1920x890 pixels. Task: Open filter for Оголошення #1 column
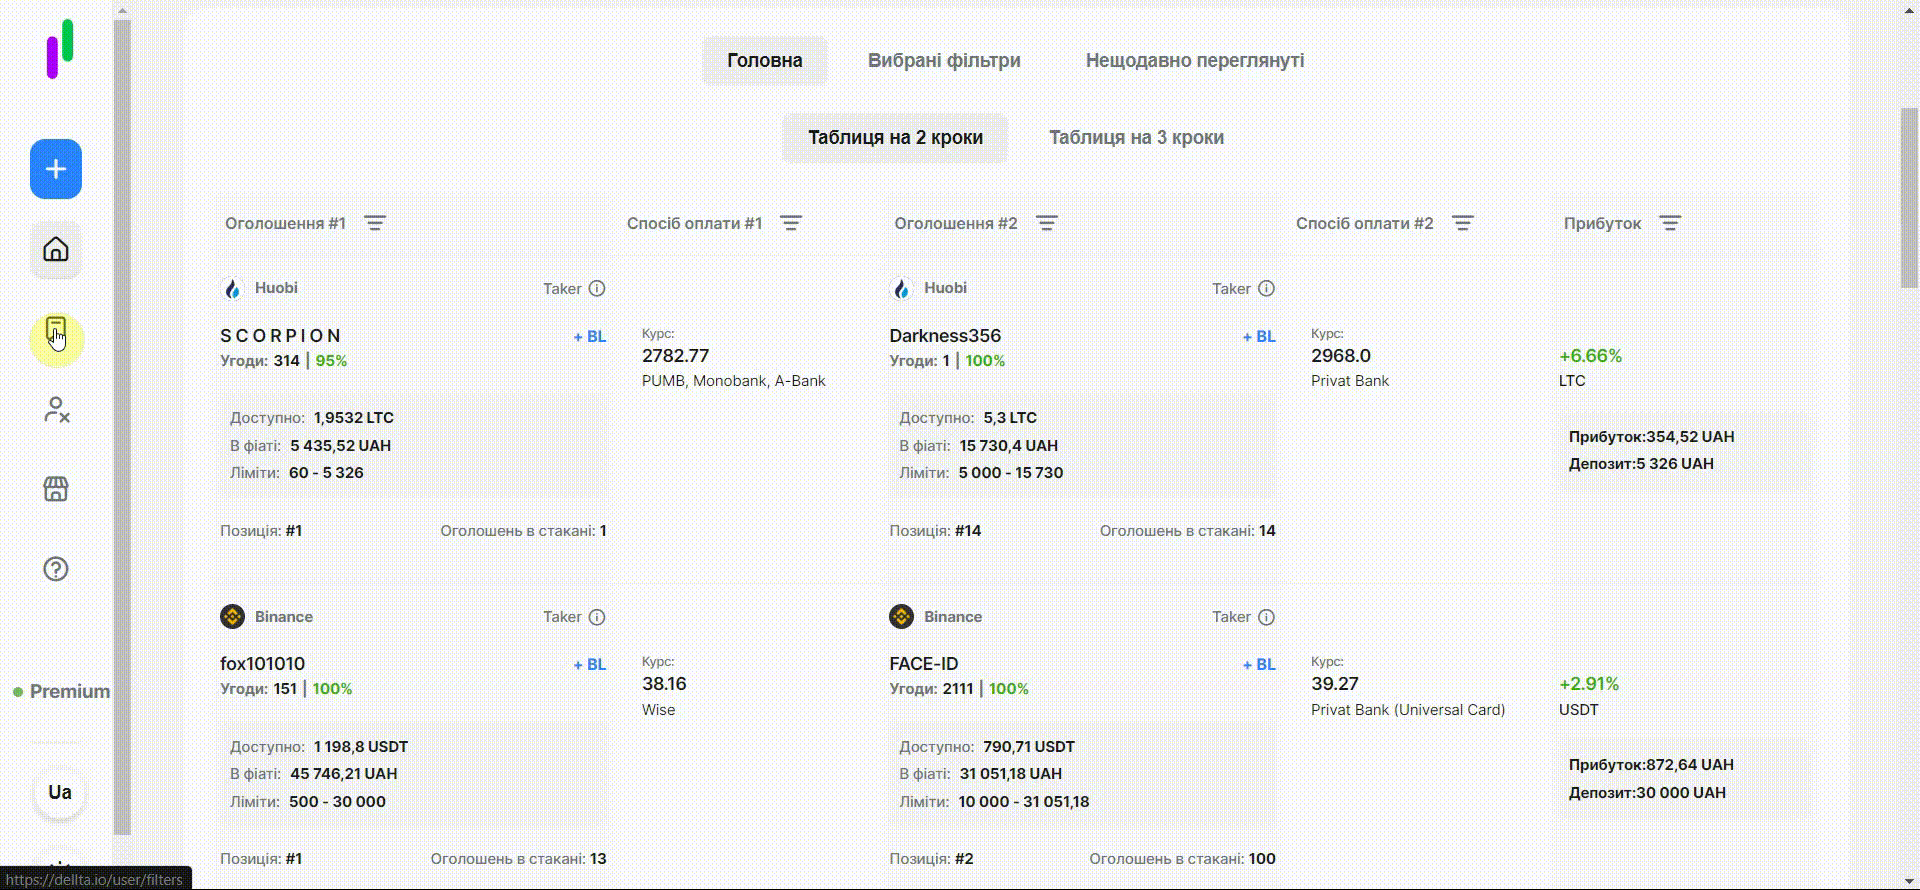coord(375,223)
